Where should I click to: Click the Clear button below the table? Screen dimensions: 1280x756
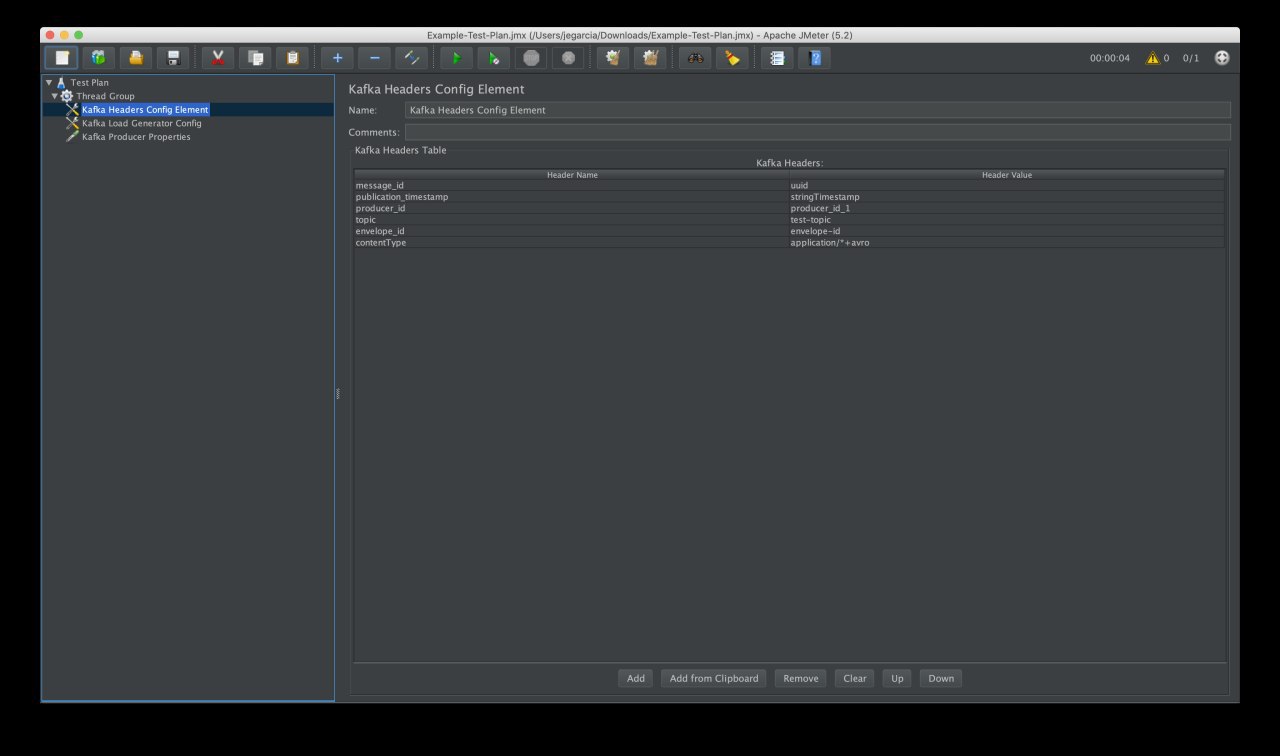point(855,678)
